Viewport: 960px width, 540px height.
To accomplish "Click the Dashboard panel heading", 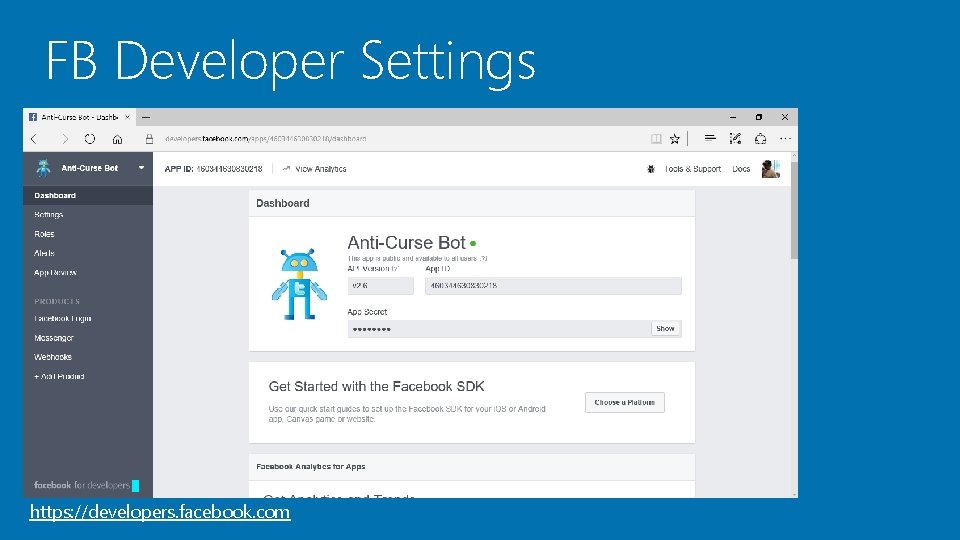I will tap(283, 203).
